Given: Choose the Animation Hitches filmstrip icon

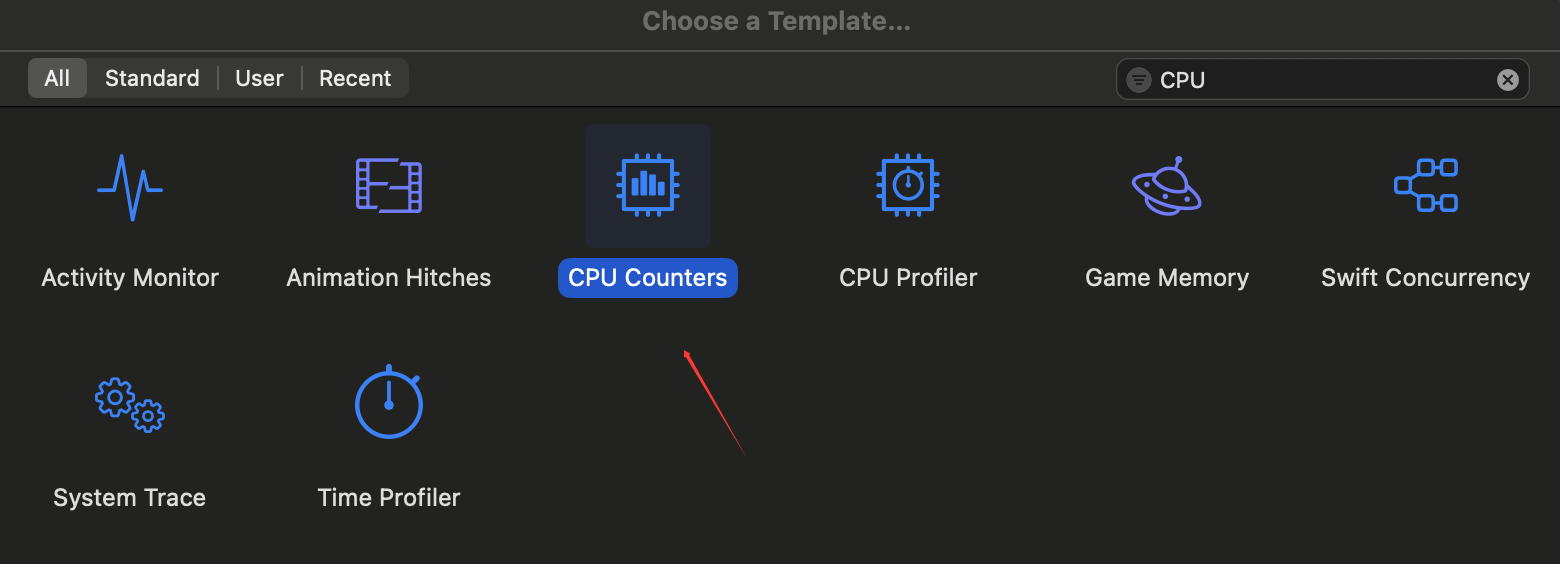Looking at the screenshot, I should 389,185.
